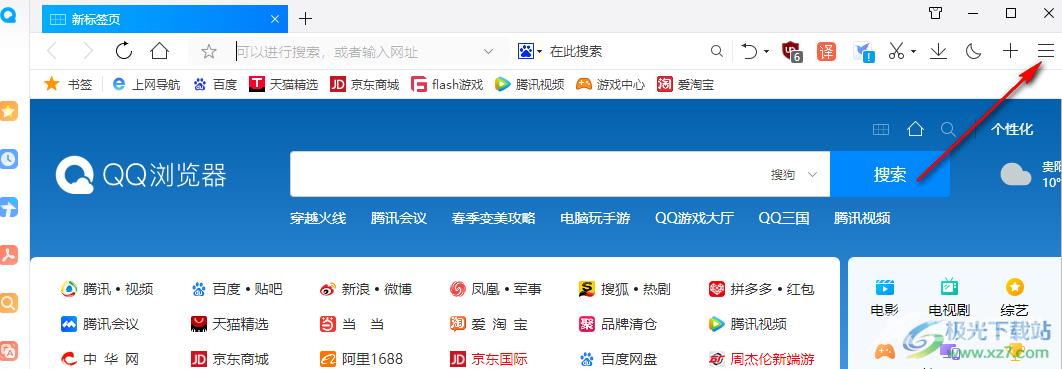The height and width of the screenshot is (369, 1062).
Task: Click the sidebar orange search icon
Action: [8, 303]
